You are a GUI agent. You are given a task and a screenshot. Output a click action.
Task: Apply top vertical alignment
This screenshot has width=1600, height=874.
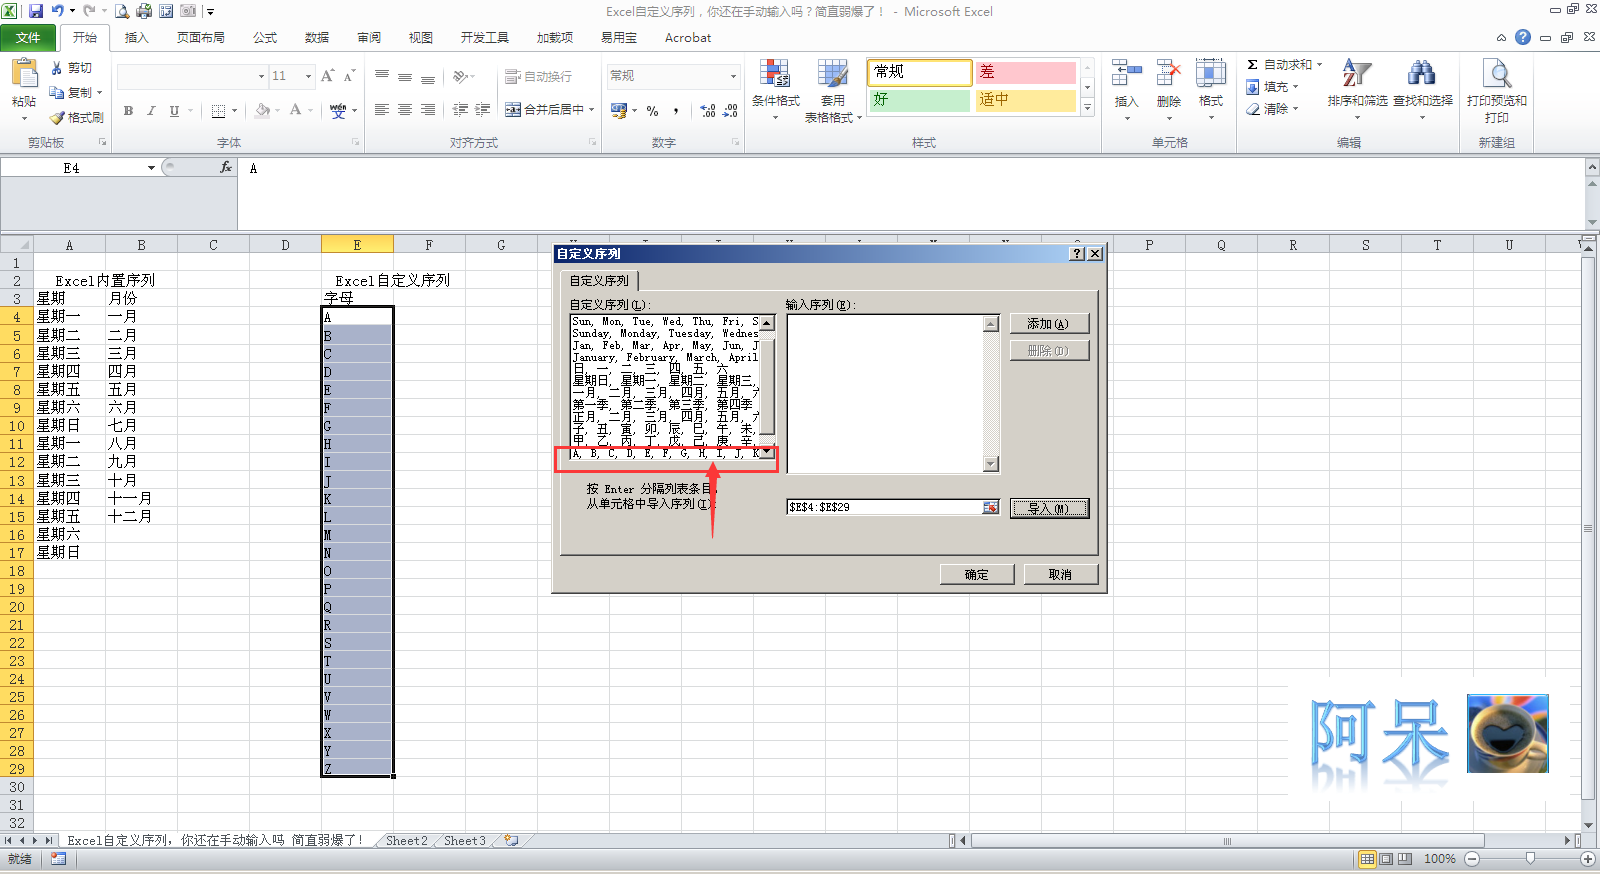click(382, 76)
